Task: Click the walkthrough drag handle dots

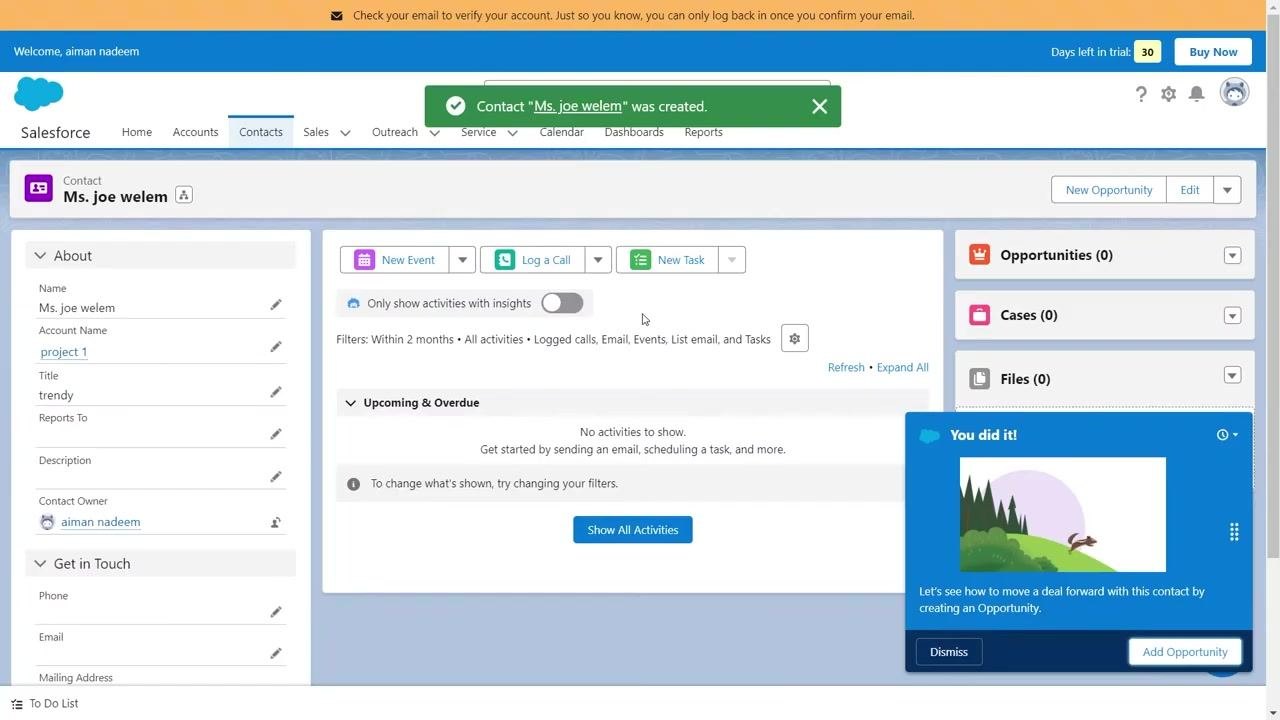Action: [1234, 532]
